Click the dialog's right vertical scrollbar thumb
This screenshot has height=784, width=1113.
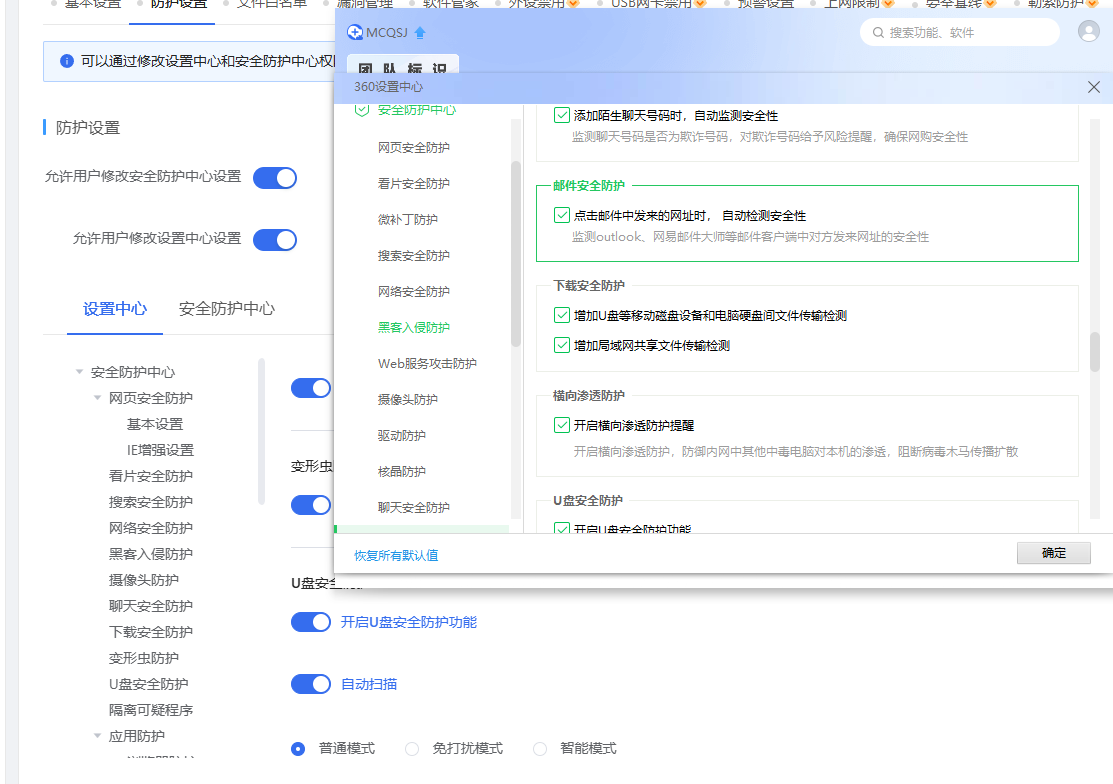[x=1095, y=351]
